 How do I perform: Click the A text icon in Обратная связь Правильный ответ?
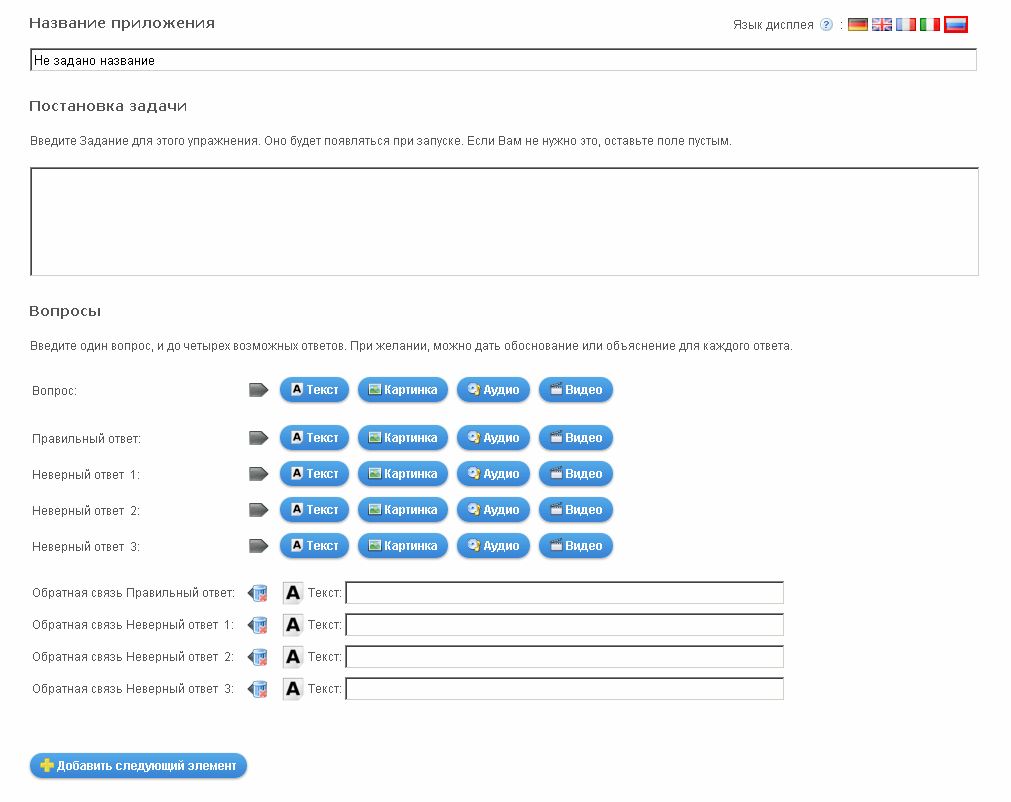pos(293,593)
